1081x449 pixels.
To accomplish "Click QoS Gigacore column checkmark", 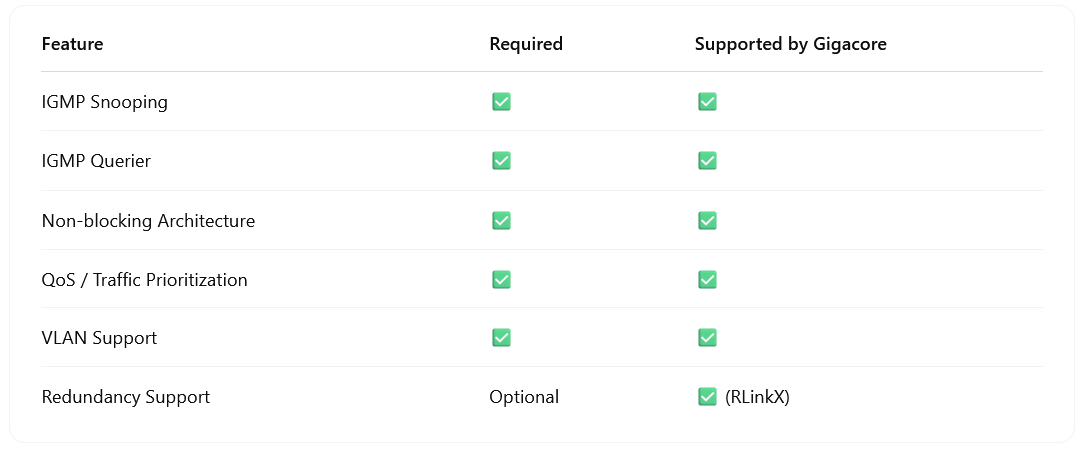I will 707,279.
